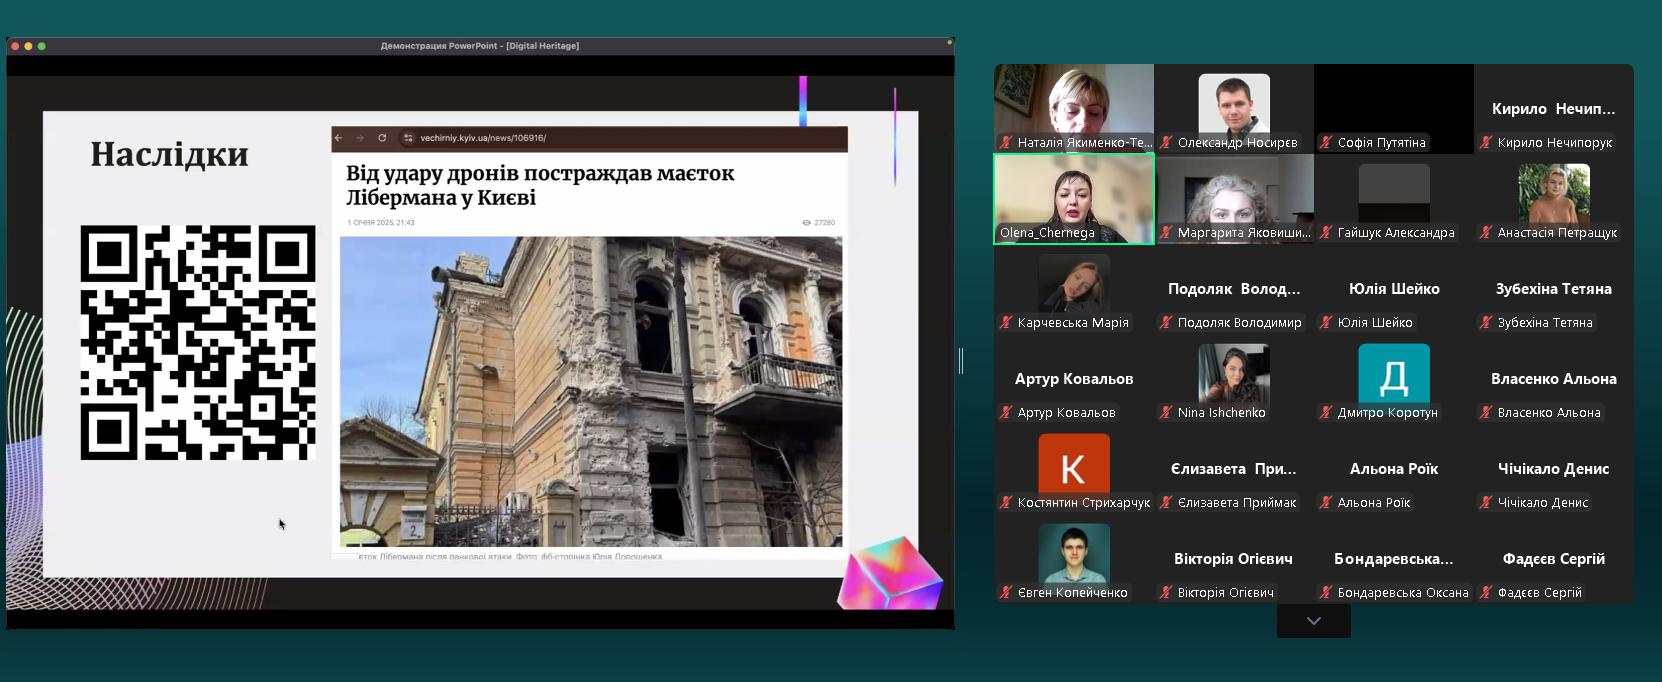Click the browser back arrow in slide
This screenshot has height=682, width=1662.
(339, 138)
